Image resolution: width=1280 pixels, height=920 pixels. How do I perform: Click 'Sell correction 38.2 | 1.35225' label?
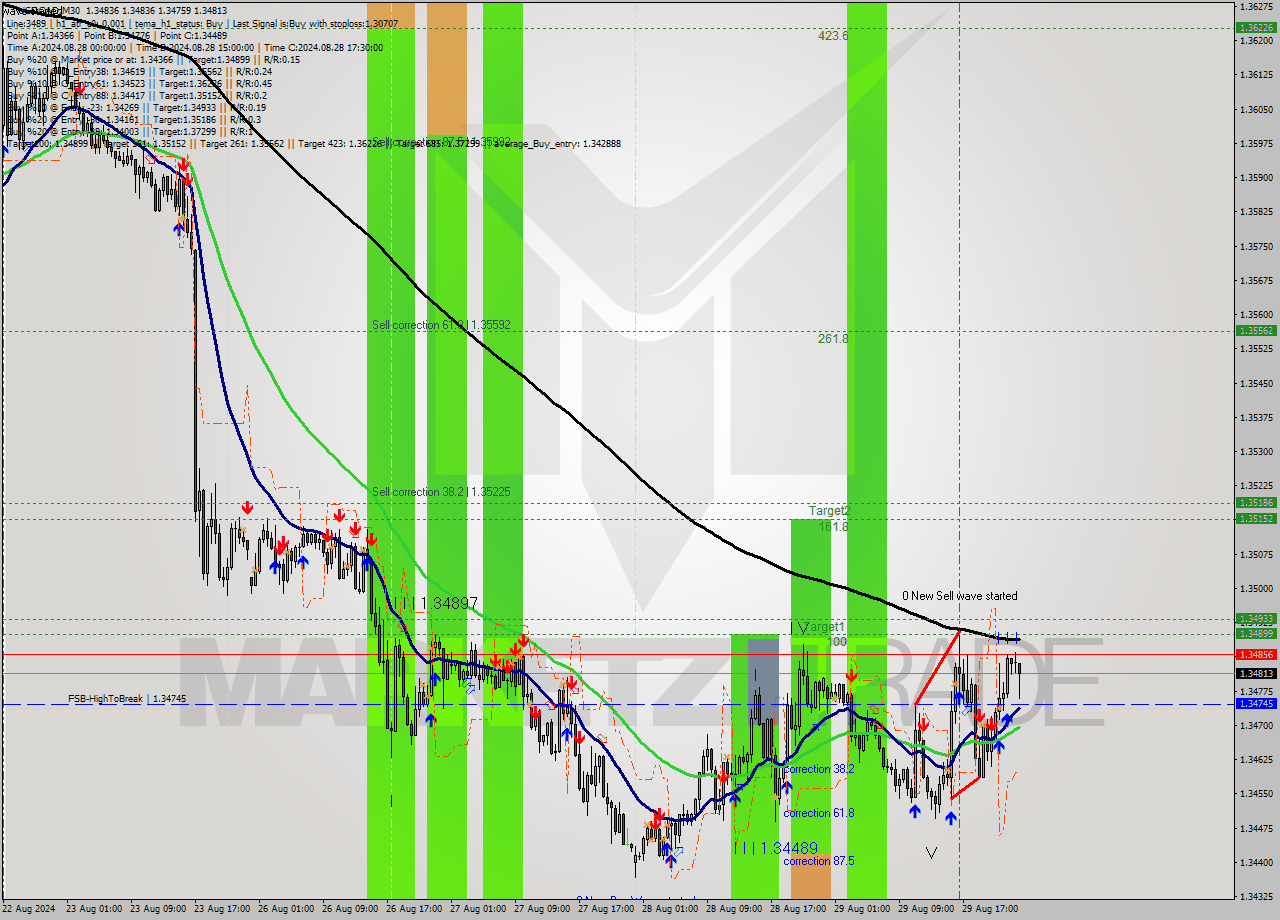pyautogui.click(x=441, y=492)
